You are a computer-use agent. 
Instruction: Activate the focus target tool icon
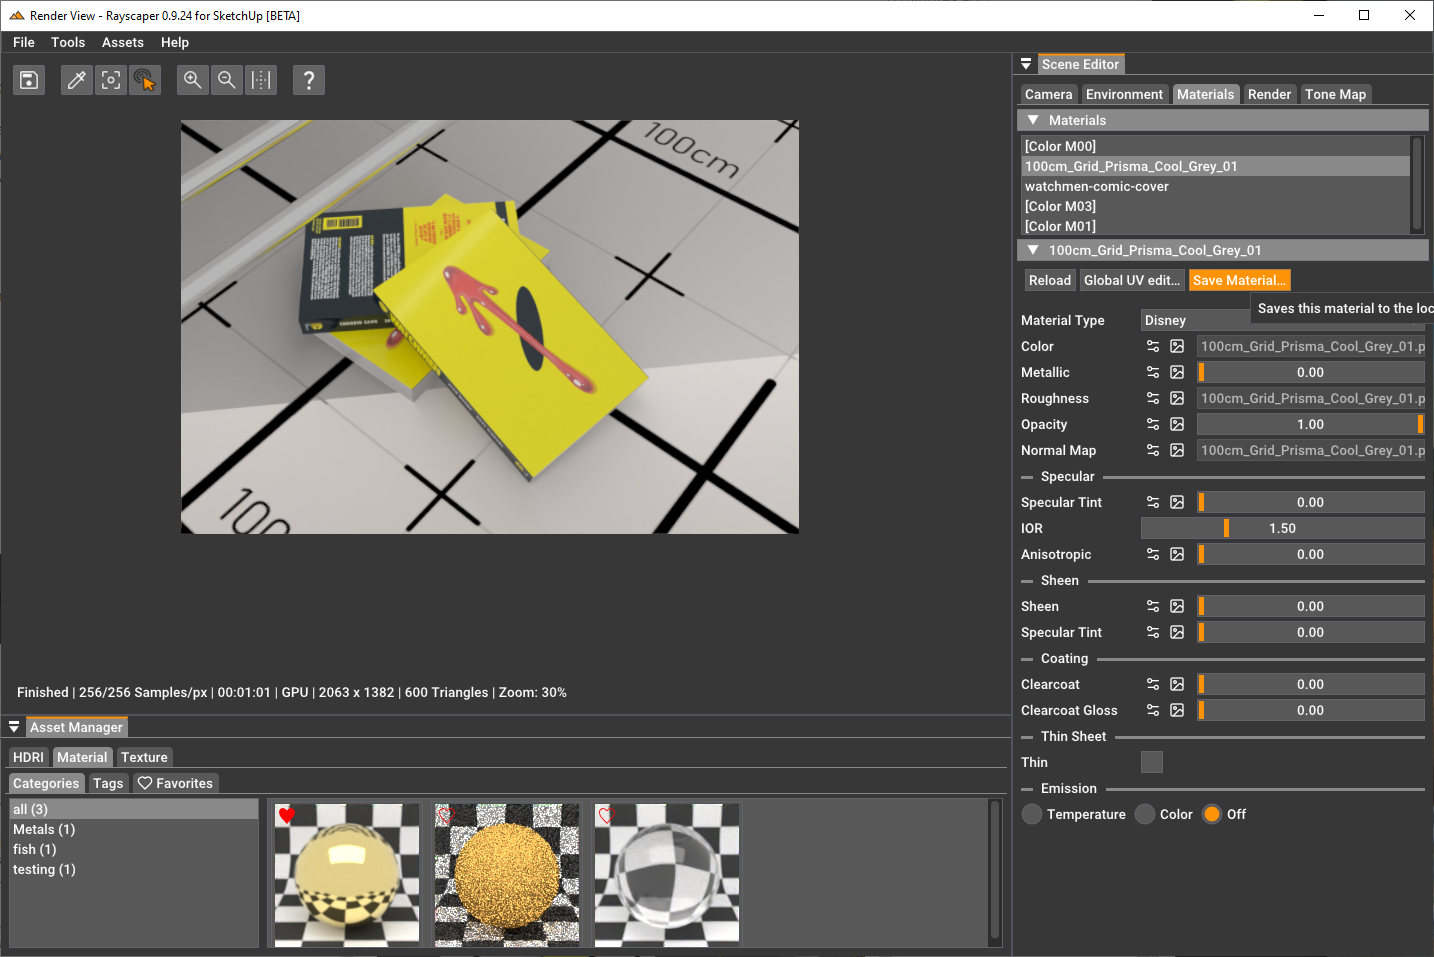coord(111,80)
